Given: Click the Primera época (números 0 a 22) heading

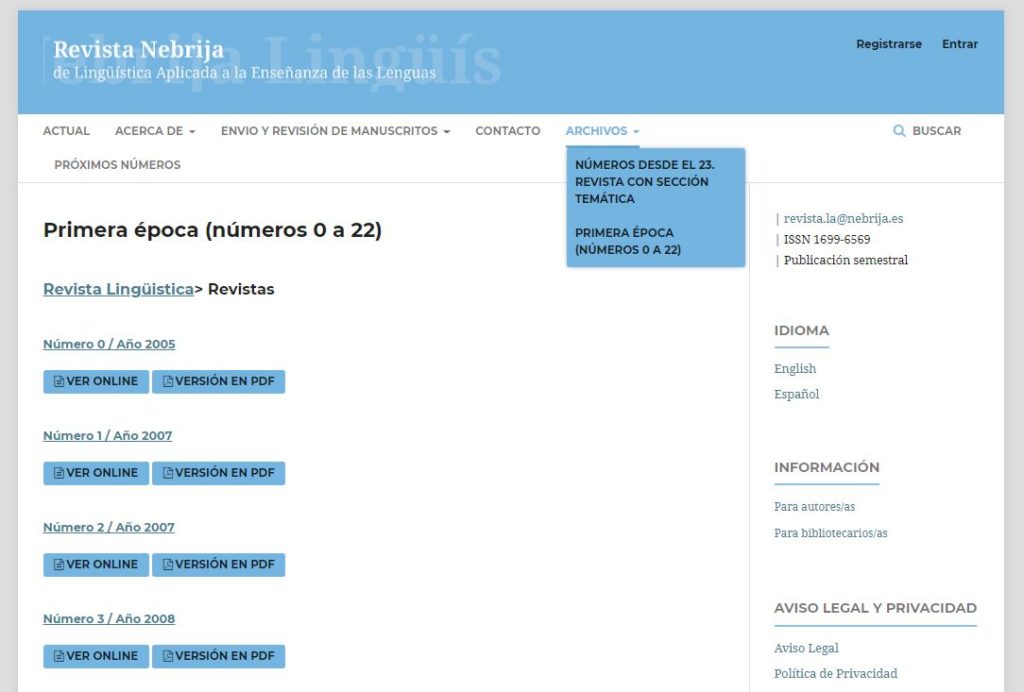Looking at the screenshot, I should click(x=212, y=230).
